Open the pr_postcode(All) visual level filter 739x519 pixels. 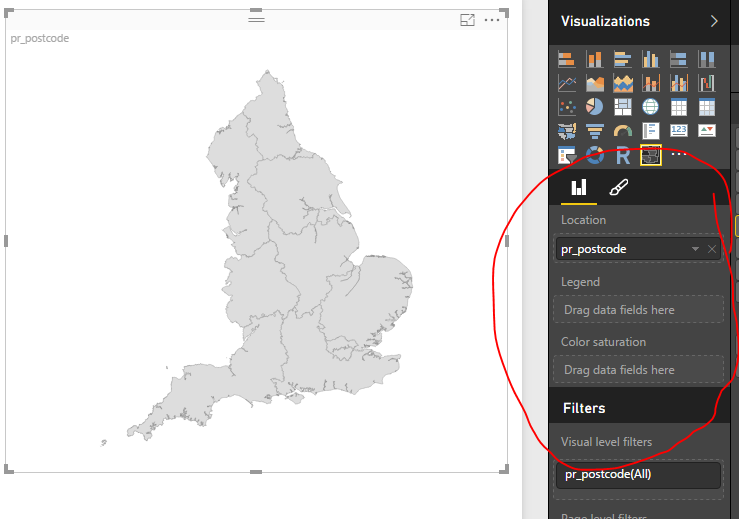click(x=639, y=474)
